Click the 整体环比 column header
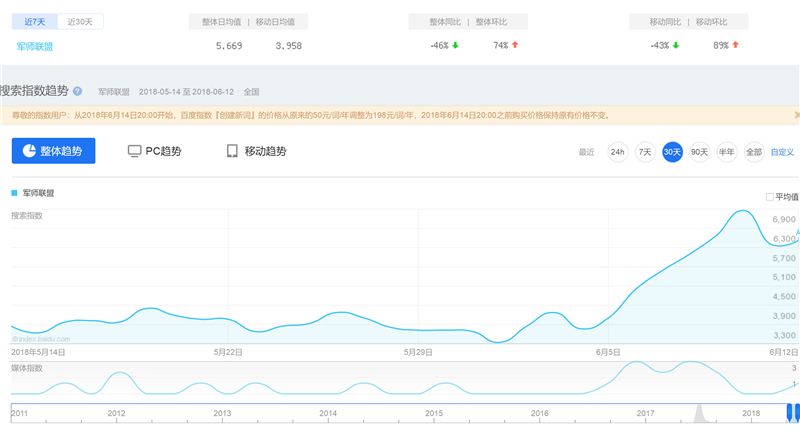This screenshot has width=800, height=431. click(x=491, y=22)
